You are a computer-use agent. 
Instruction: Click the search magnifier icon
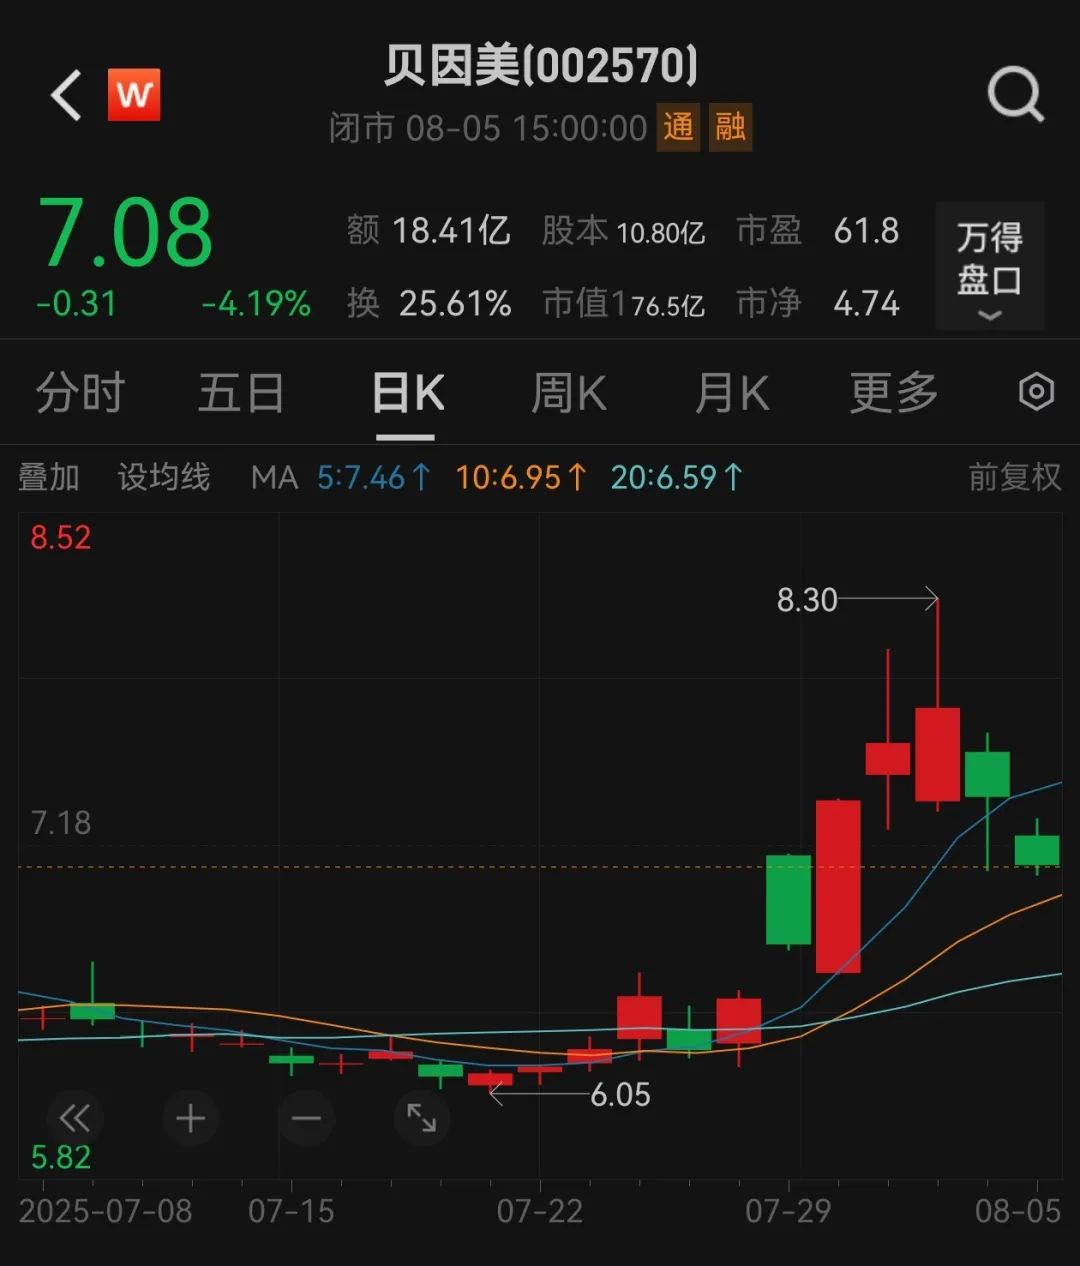pos(1016,93)
